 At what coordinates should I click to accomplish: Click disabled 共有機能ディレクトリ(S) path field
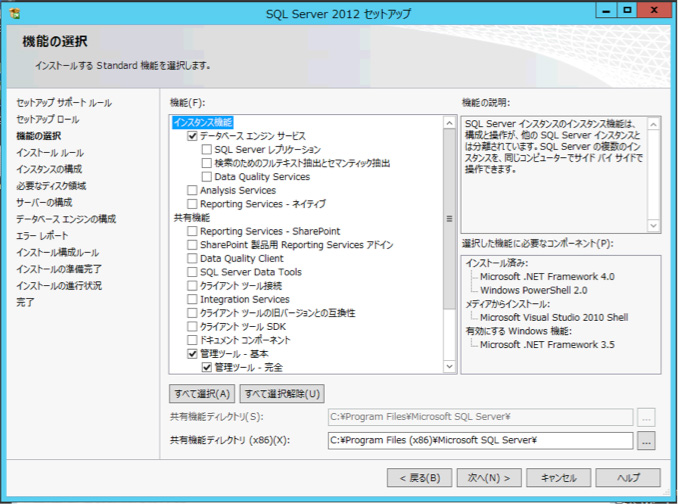pos(480,417)
